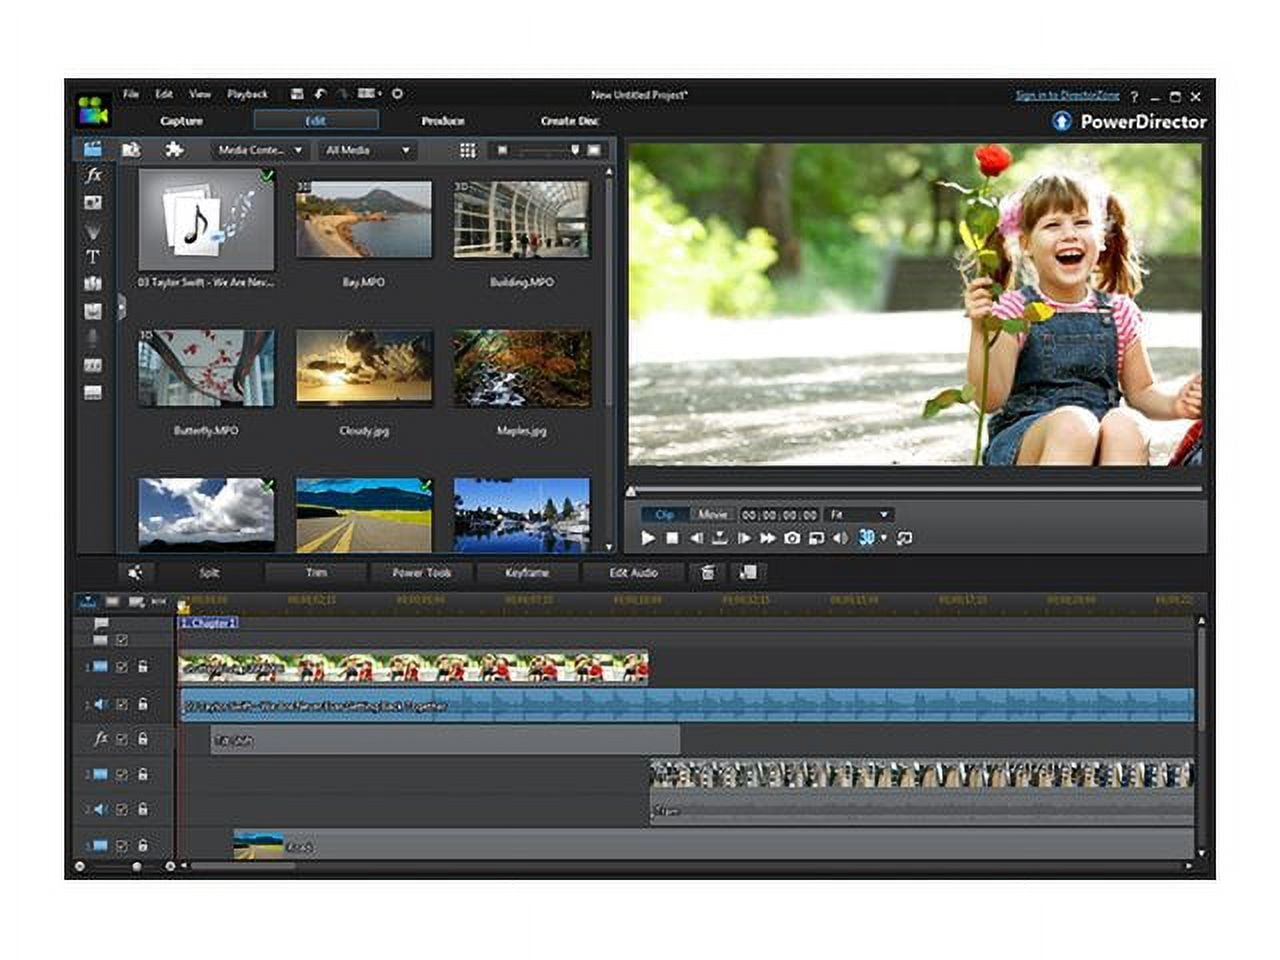Image resolution: width=1280 pixels, height=960 pixels.
Task: Open the Title Room (T icon)
Action: 93,257
